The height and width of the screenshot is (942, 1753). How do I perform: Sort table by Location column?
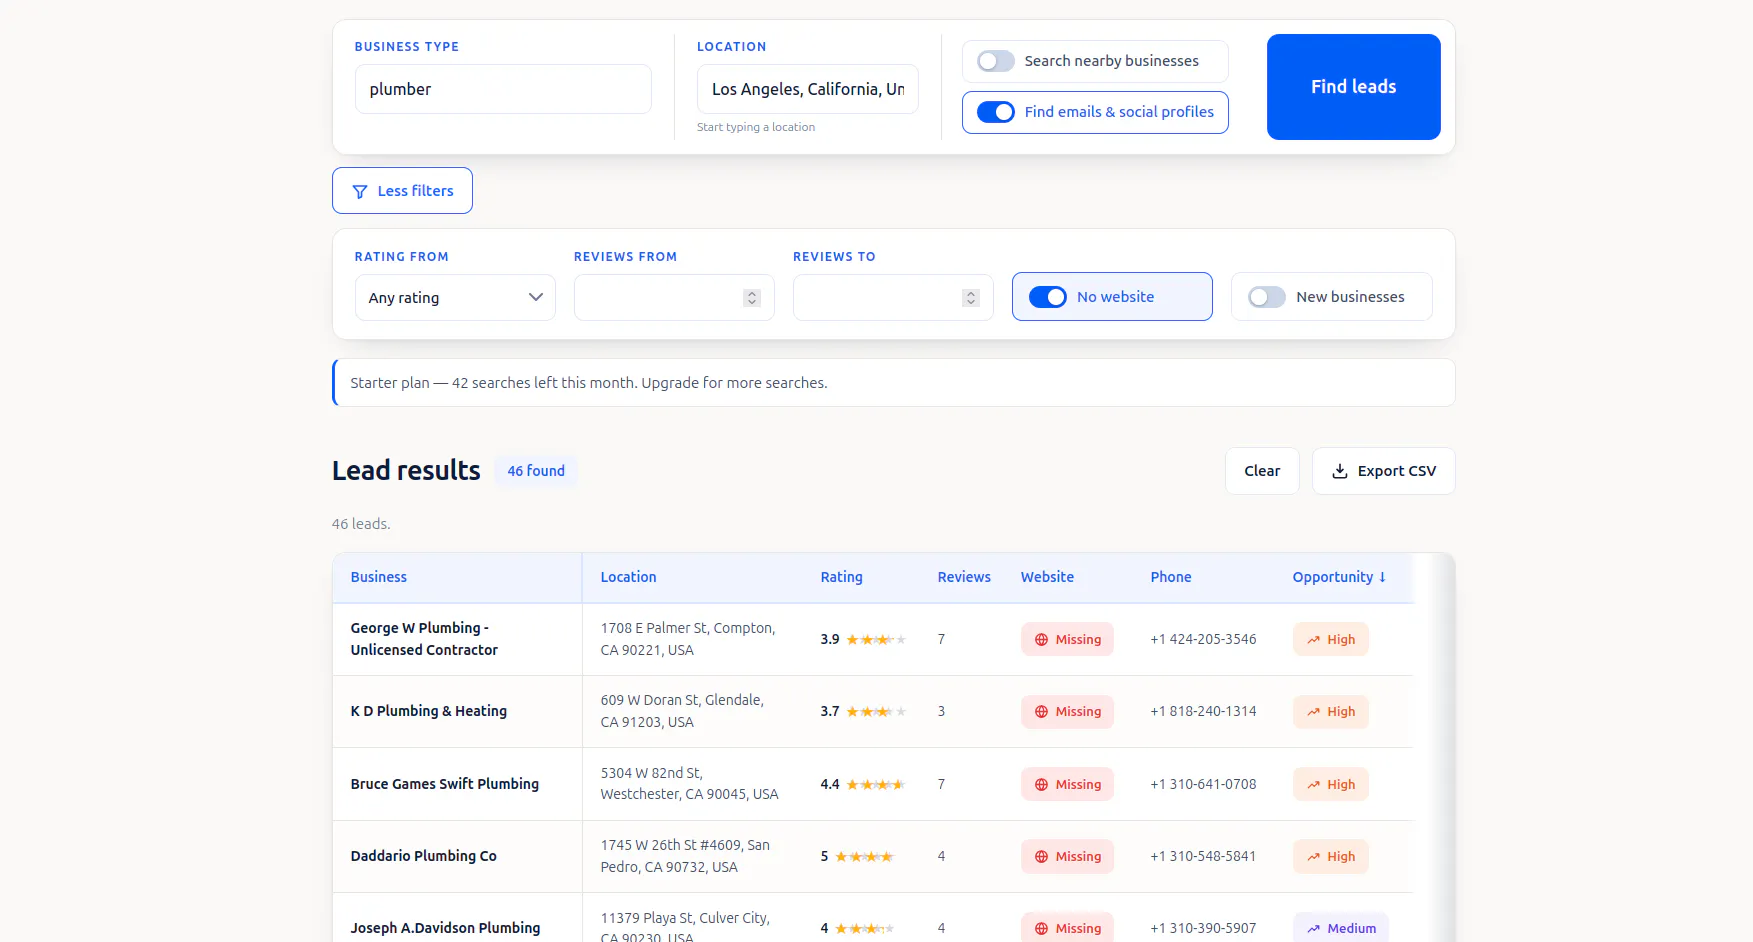[629, 577]
